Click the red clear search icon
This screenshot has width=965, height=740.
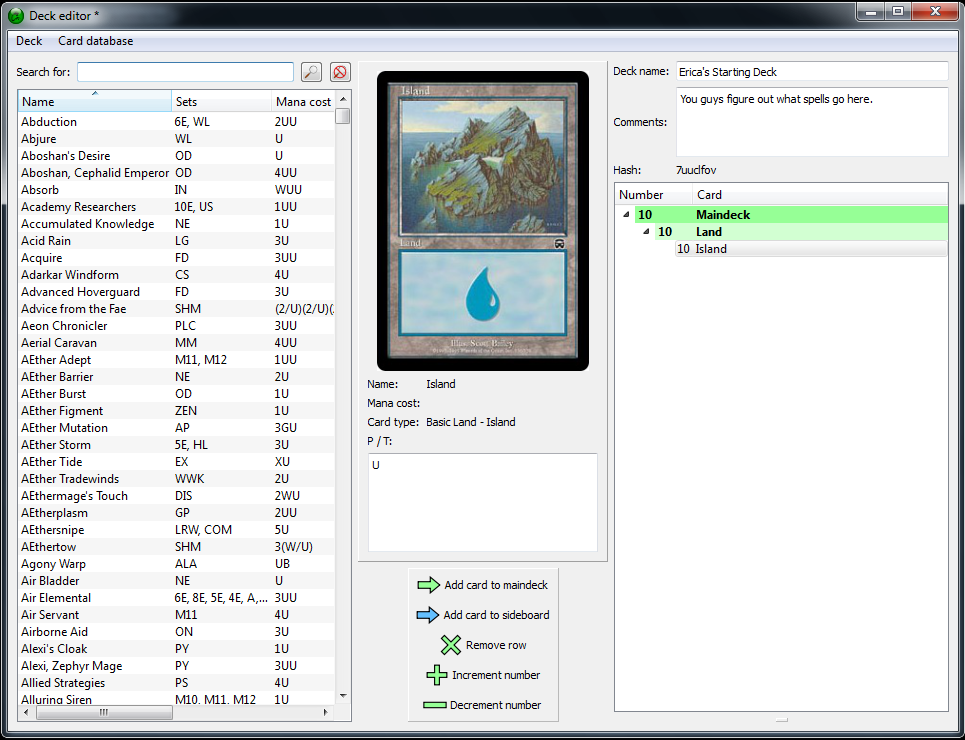point(341,72)
